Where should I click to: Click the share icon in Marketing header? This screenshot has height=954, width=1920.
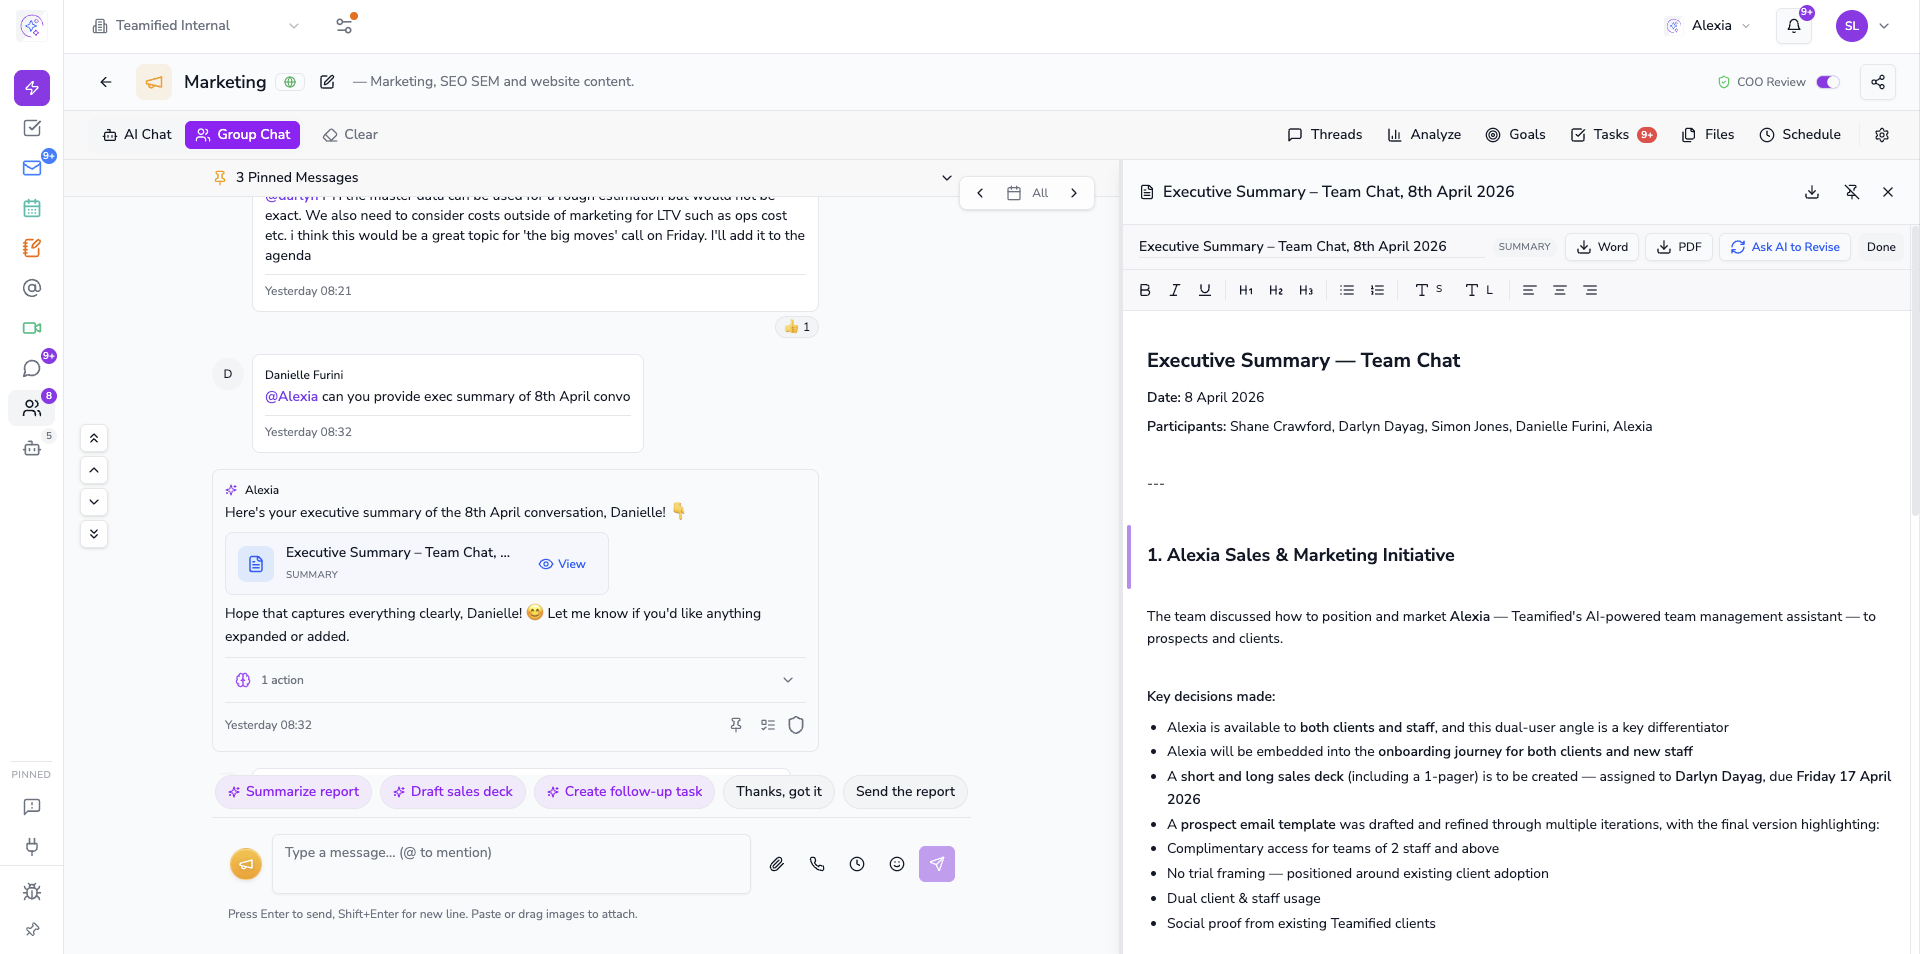tap(1878, 82)
